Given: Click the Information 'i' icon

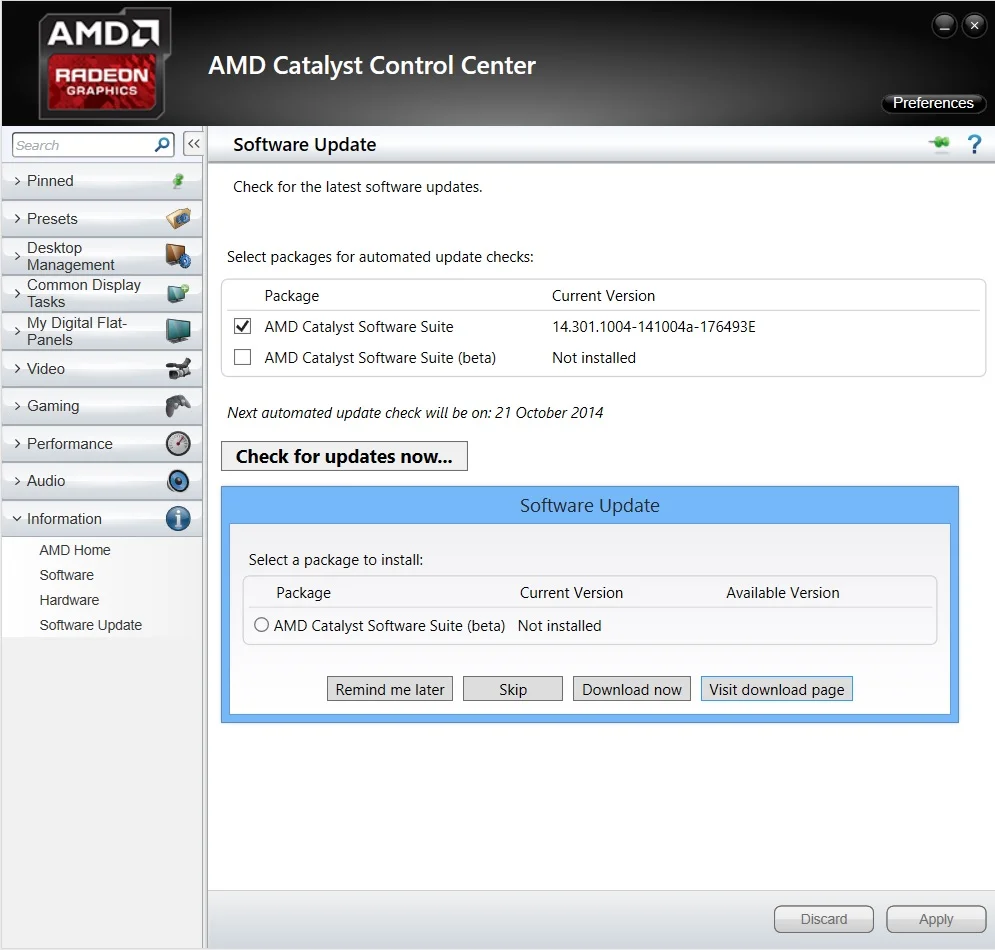Looking at the screenshot, I should (x=178, y=518).
